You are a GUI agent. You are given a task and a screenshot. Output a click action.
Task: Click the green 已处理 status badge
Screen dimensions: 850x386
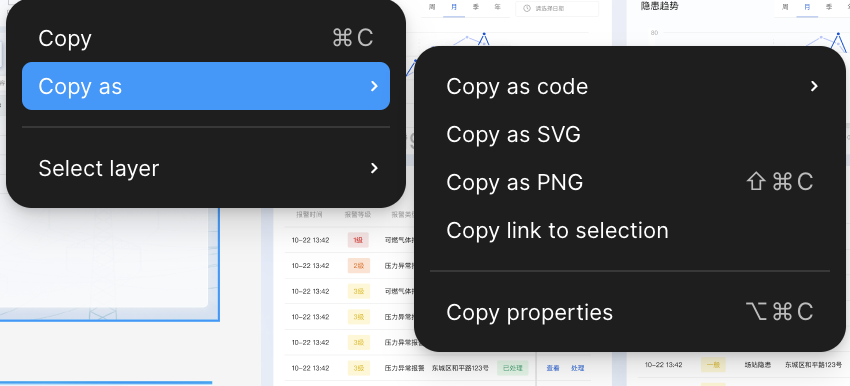click(512, 368)
